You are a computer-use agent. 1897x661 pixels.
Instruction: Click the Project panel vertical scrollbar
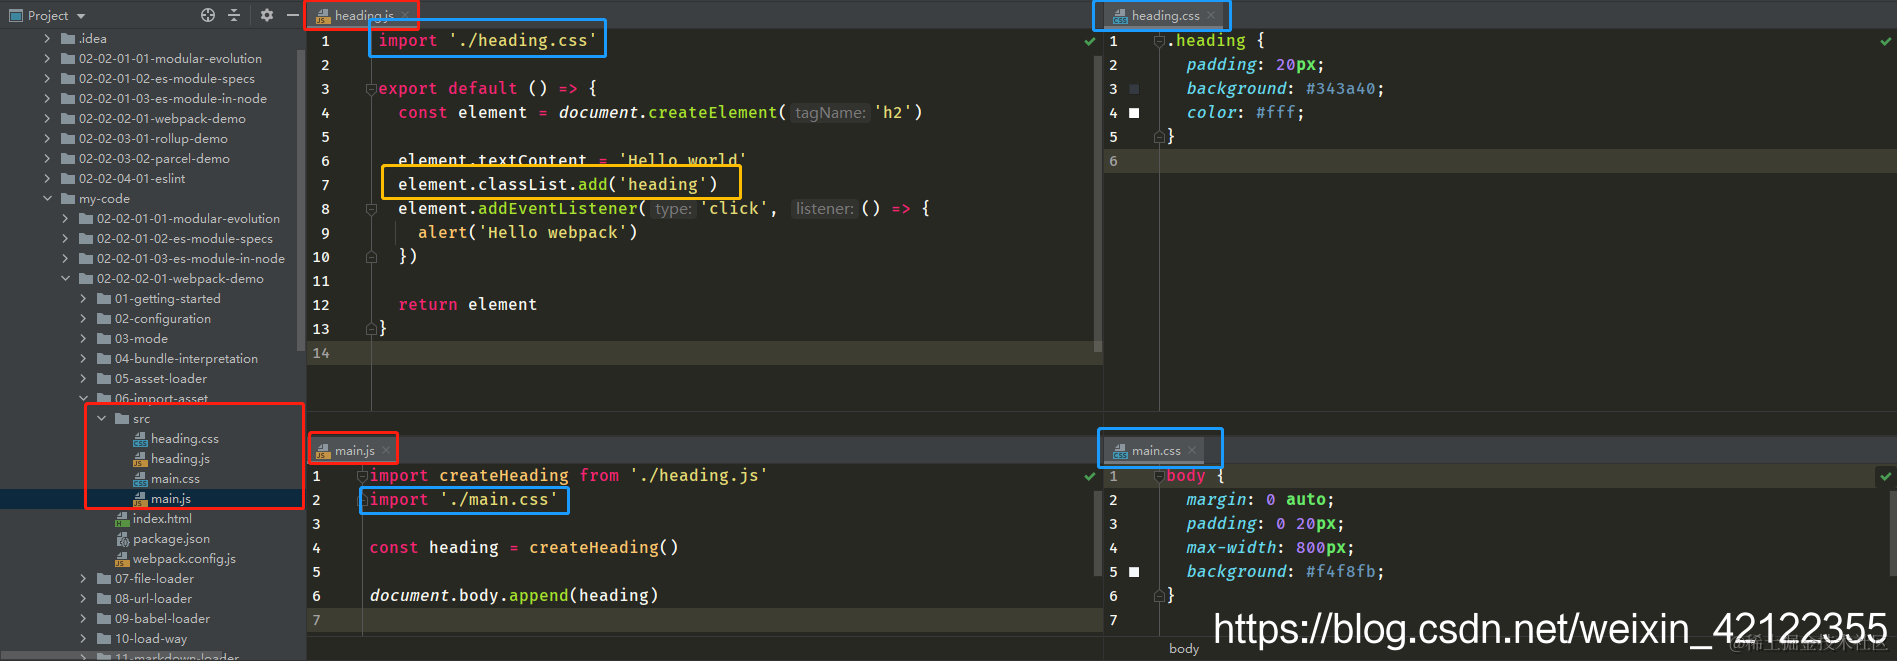[x=300, y=200]
